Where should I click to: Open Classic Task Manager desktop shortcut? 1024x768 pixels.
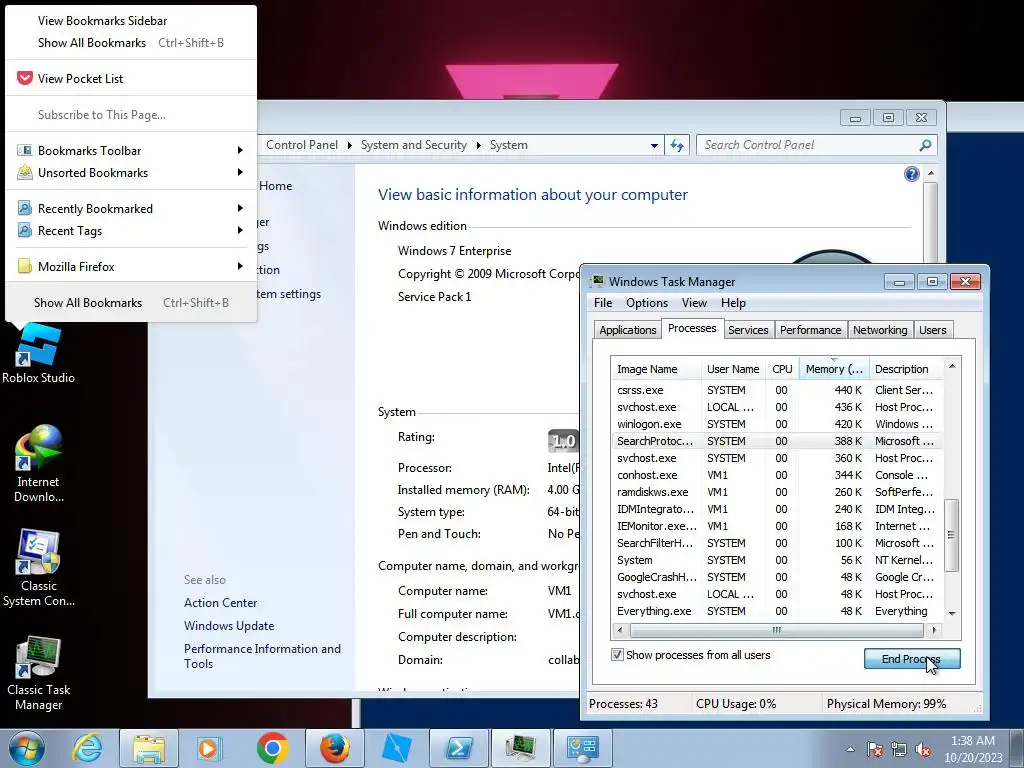38,672
